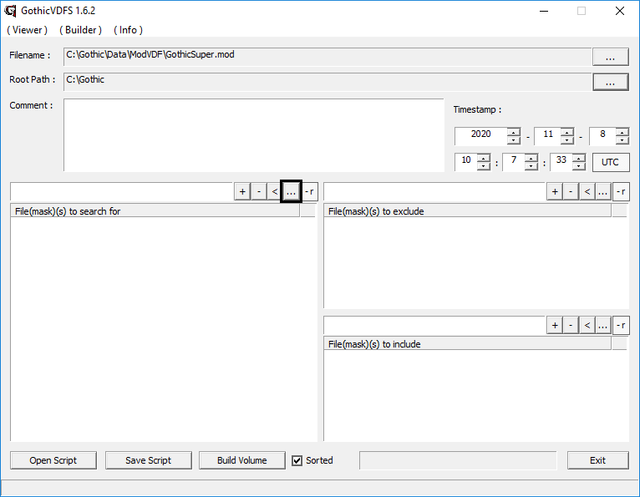This screenshot has height=497, width=640.
Task: Decrease the timestamp seconds 33
Action: (579, 166)
